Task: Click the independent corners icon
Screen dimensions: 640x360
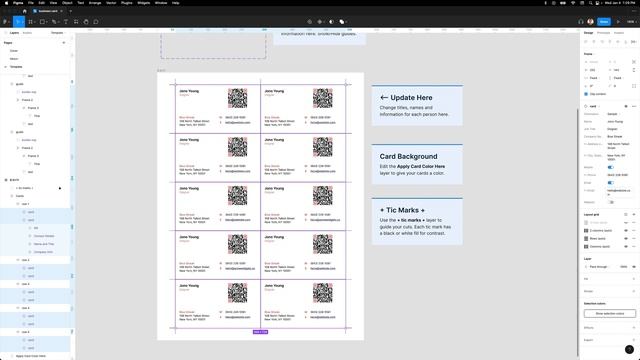Action: point(634,86)
